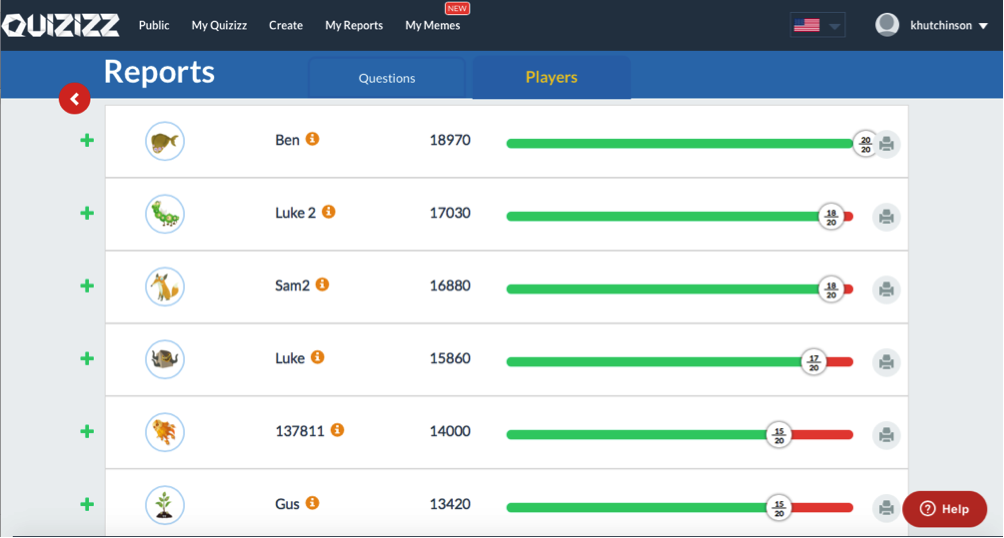Open info icon beside Luke's name
The image size is (1004, 538).
(x=317, y=357)
